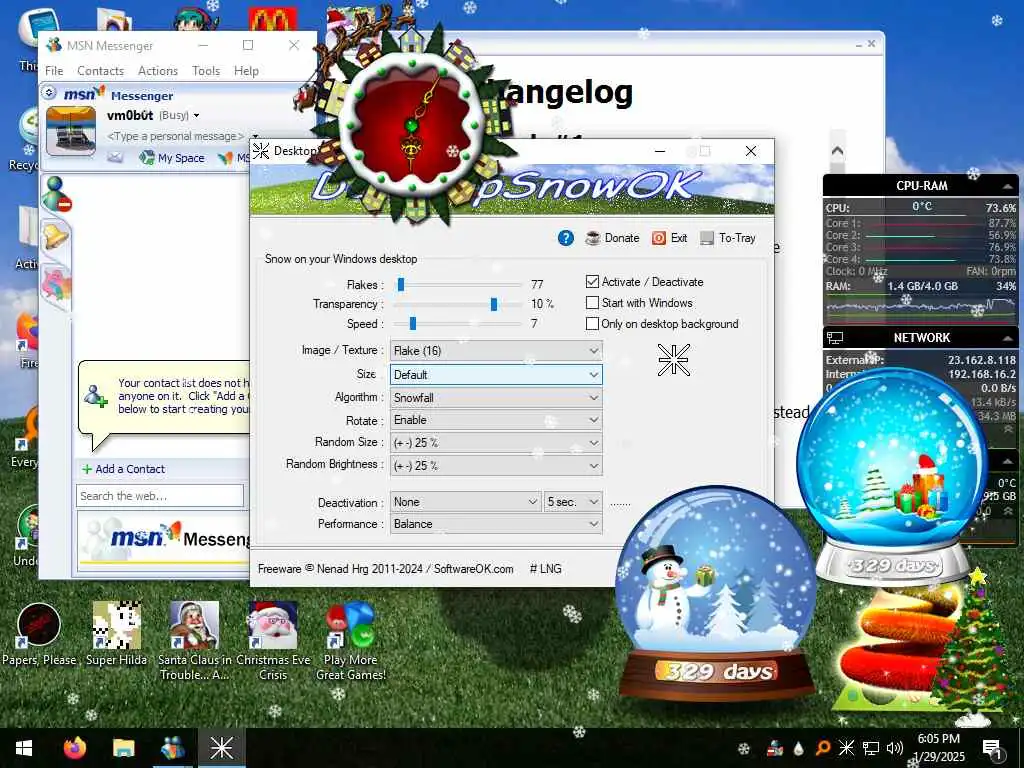Click the # LNG language link

click(545, 569)
